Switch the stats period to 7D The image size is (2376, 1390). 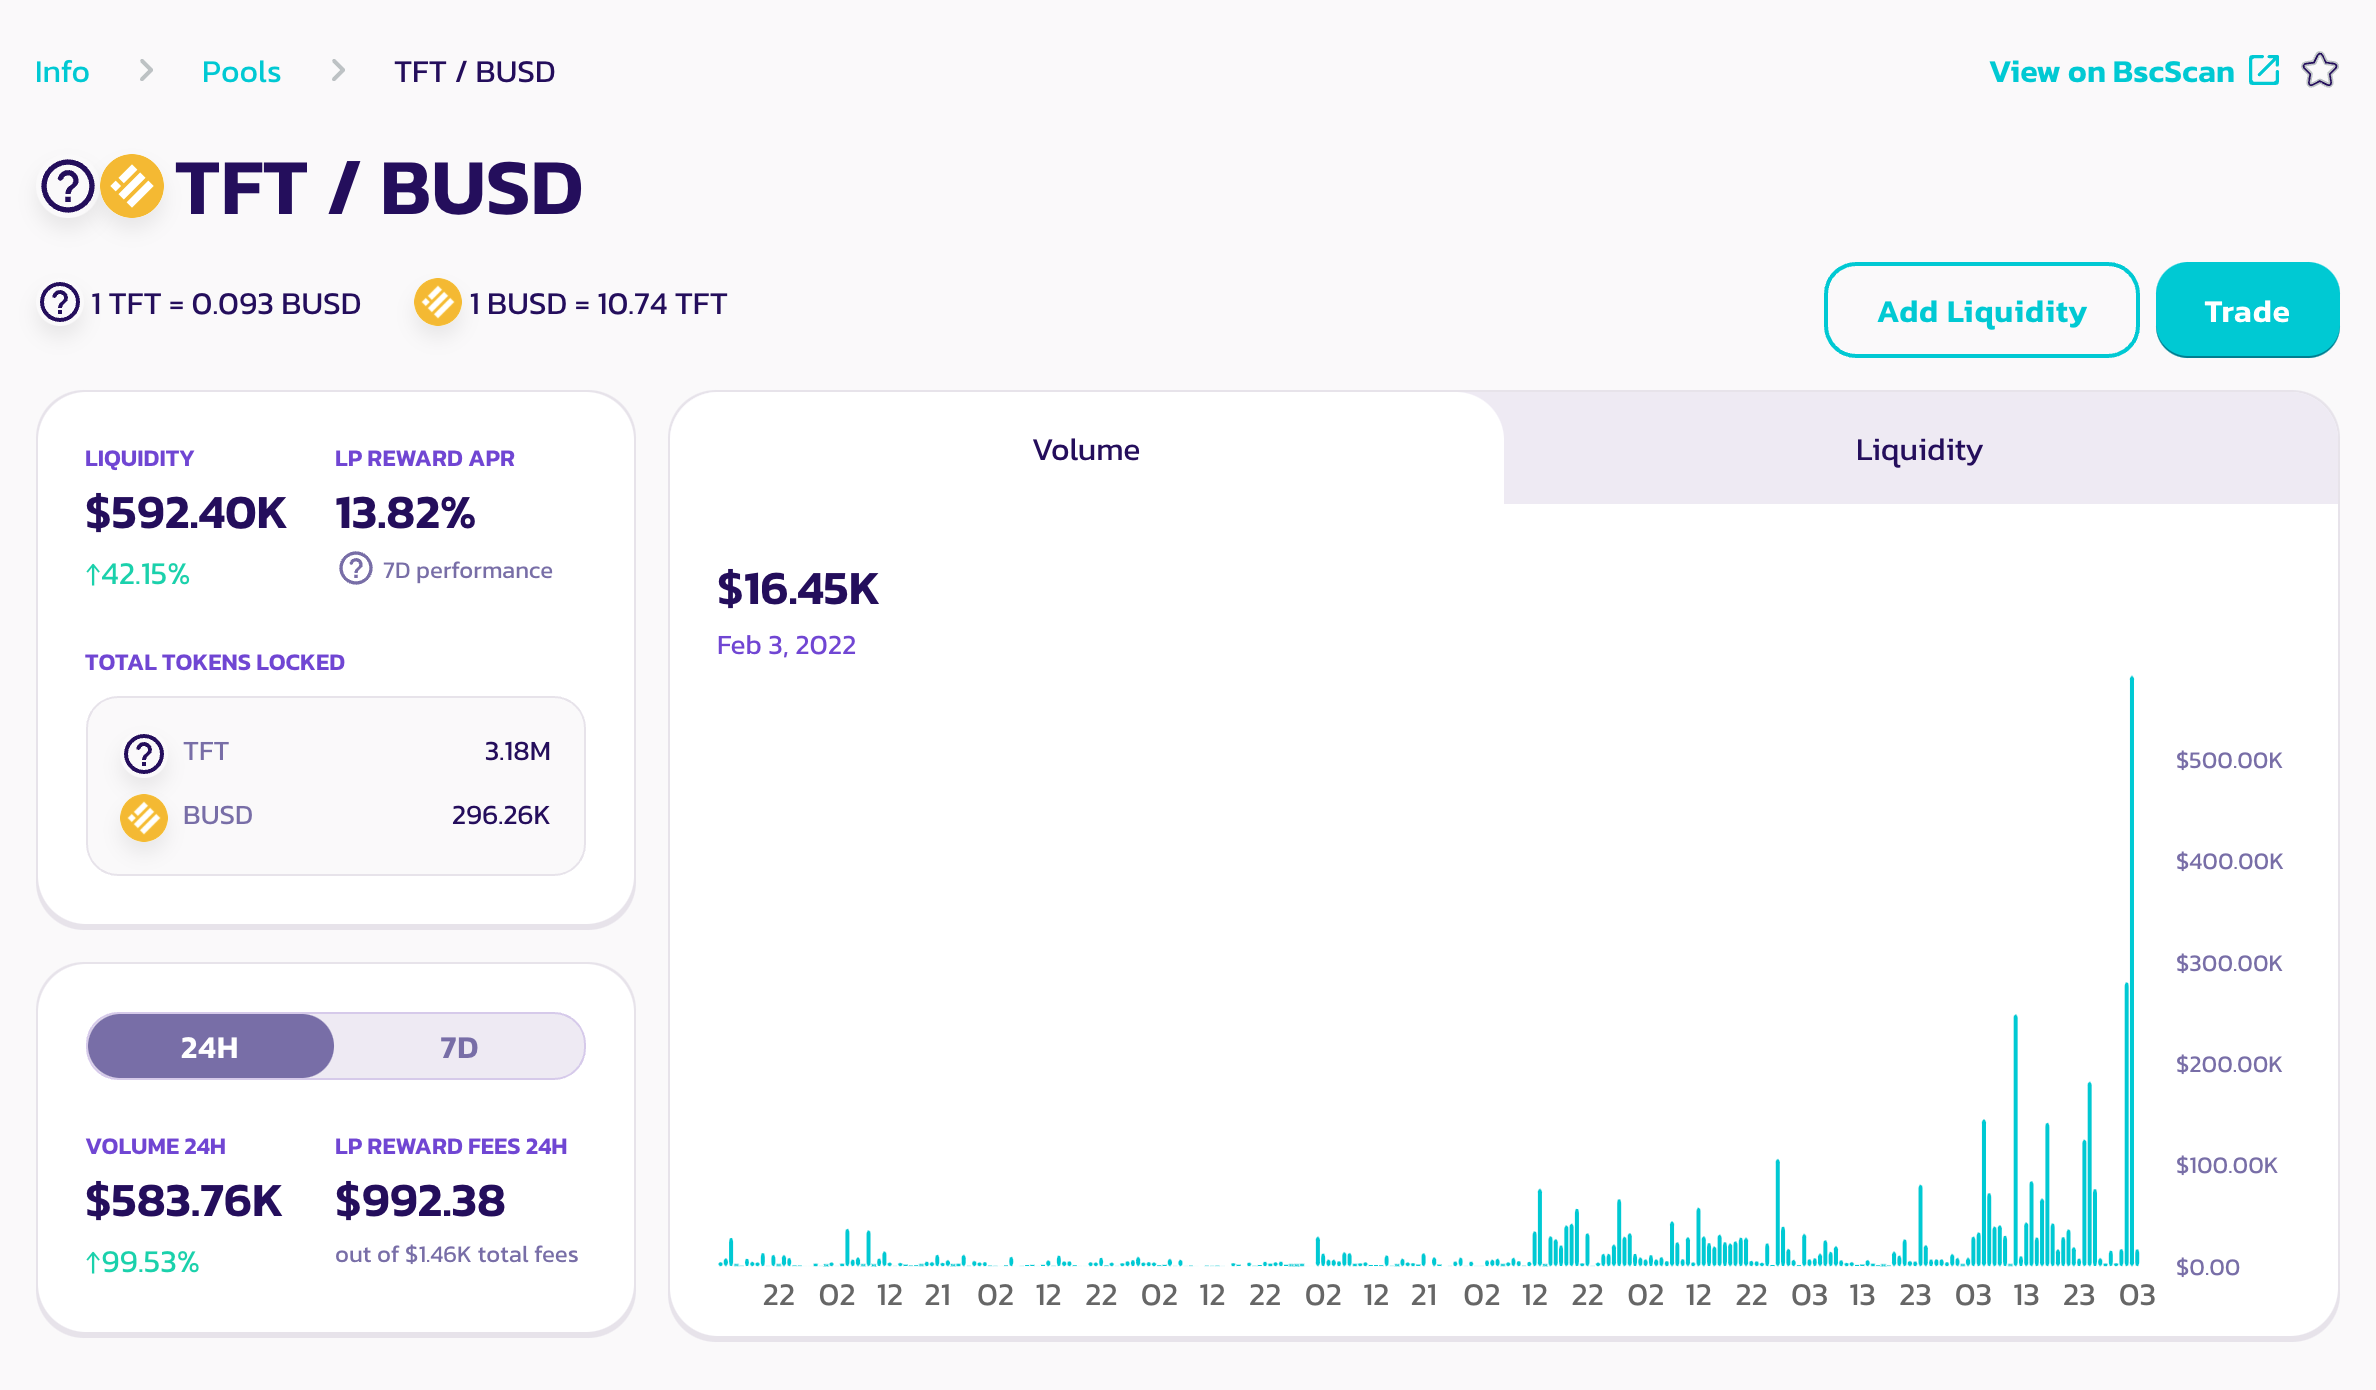pos(459,1046)
